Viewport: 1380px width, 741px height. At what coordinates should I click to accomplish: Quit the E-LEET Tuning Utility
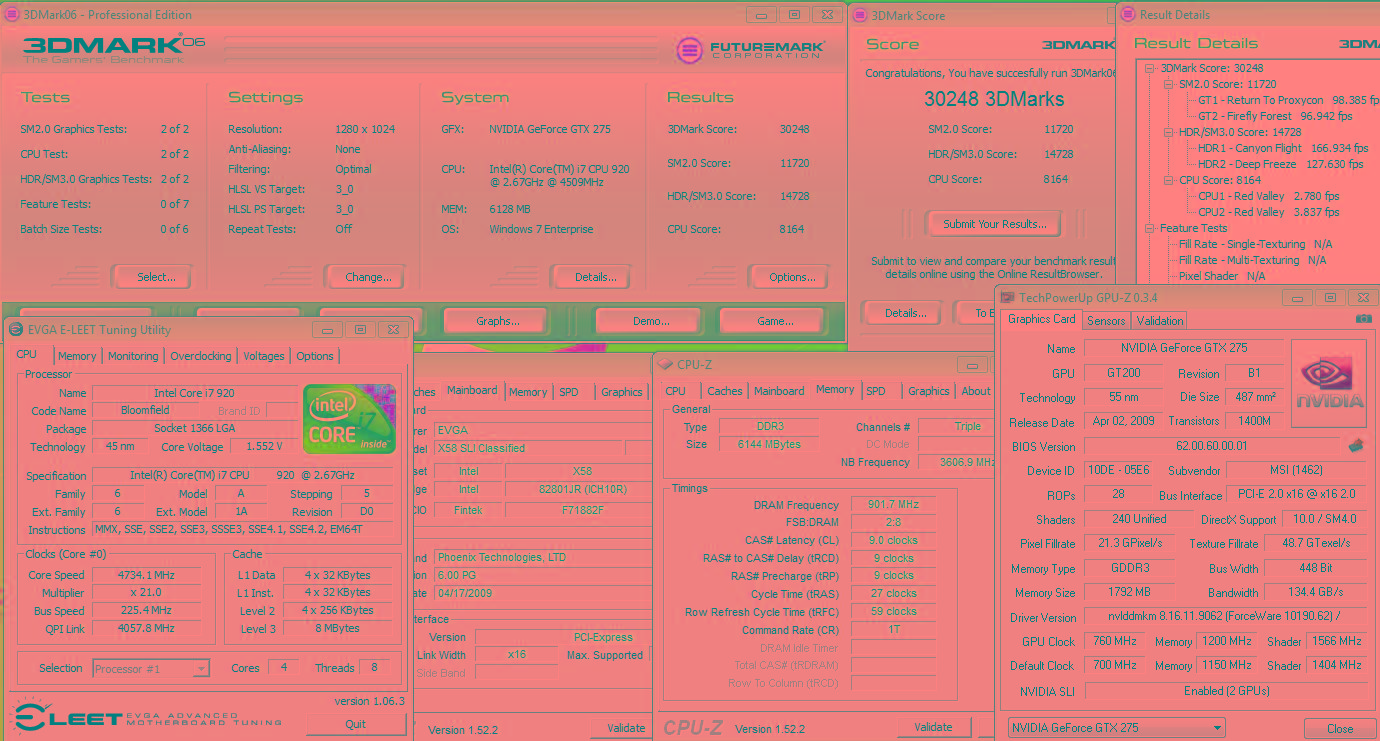coord(356,724)
